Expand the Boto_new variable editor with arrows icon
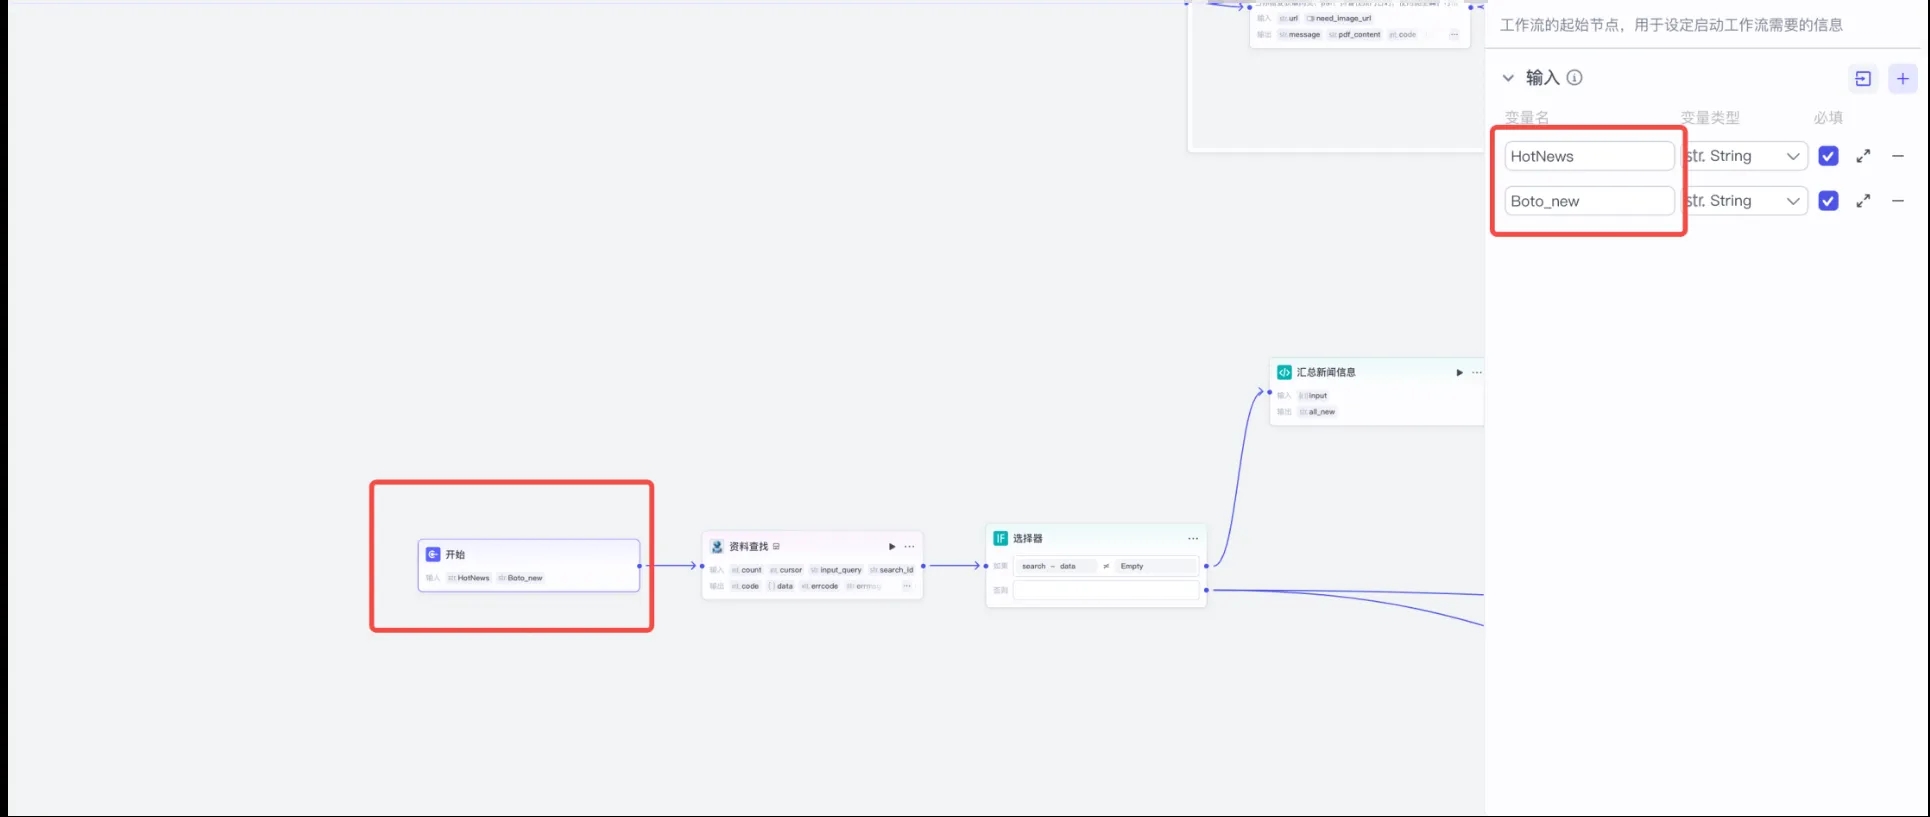The image size is (1930, 817). tap(1863, 201)
